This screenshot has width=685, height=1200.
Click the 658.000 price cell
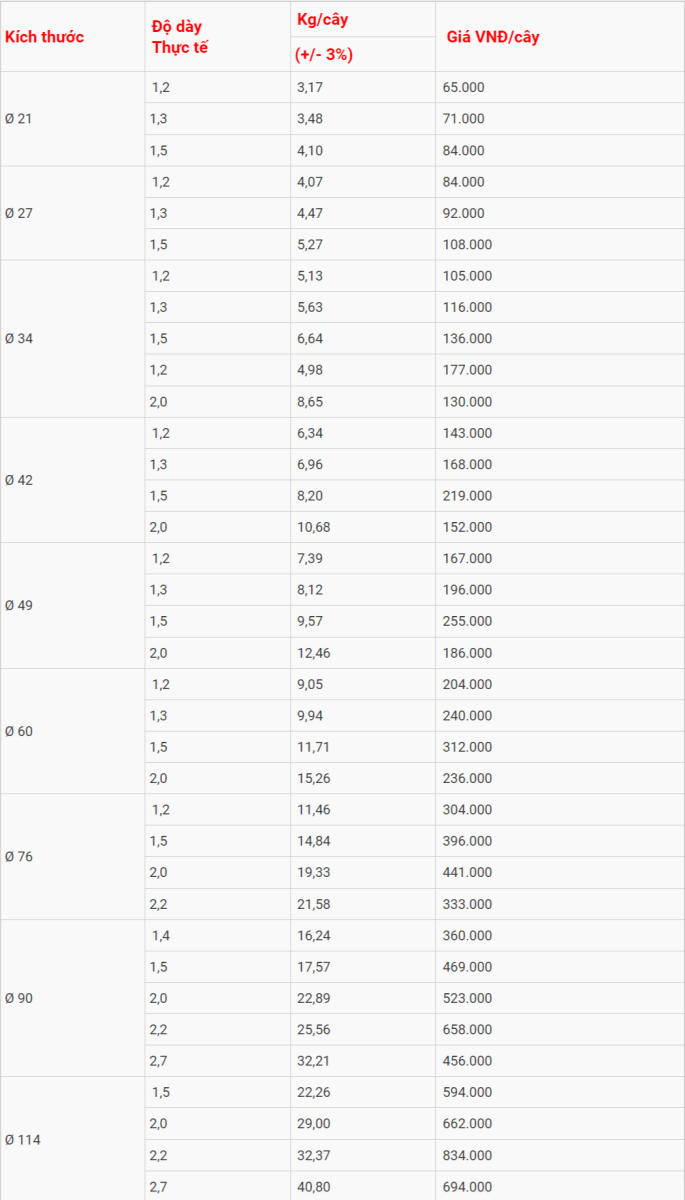(560, 1029)
